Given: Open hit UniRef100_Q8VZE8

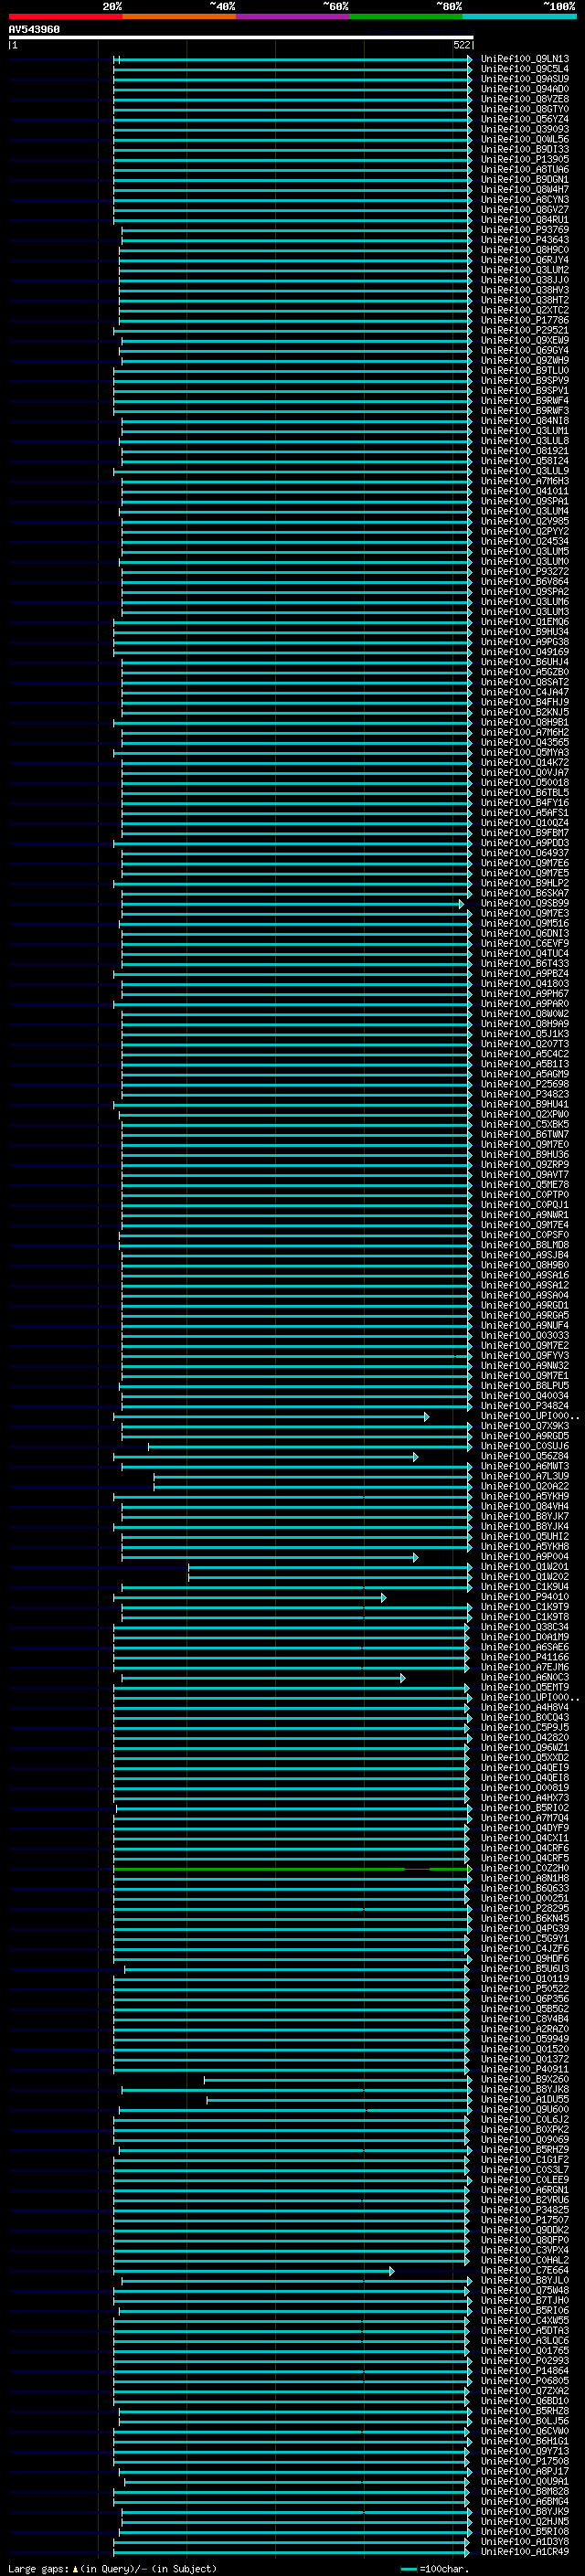Looking at the screenshot, I should 525,99.
